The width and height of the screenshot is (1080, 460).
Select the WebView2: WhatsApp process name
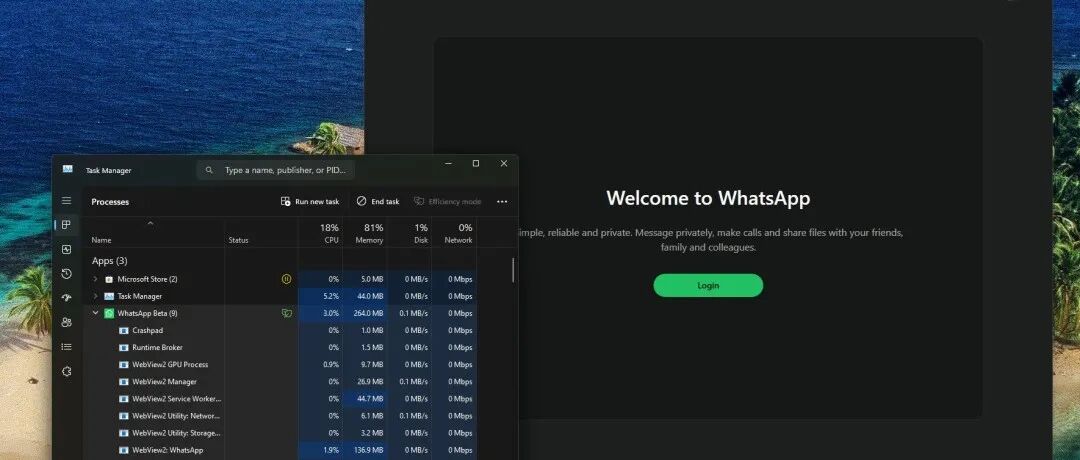point(167,450)
